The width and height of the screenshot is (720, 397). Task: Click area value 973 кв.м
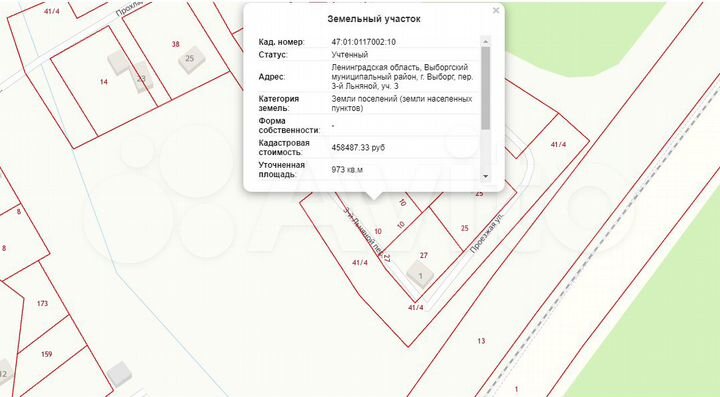[347, 170]
